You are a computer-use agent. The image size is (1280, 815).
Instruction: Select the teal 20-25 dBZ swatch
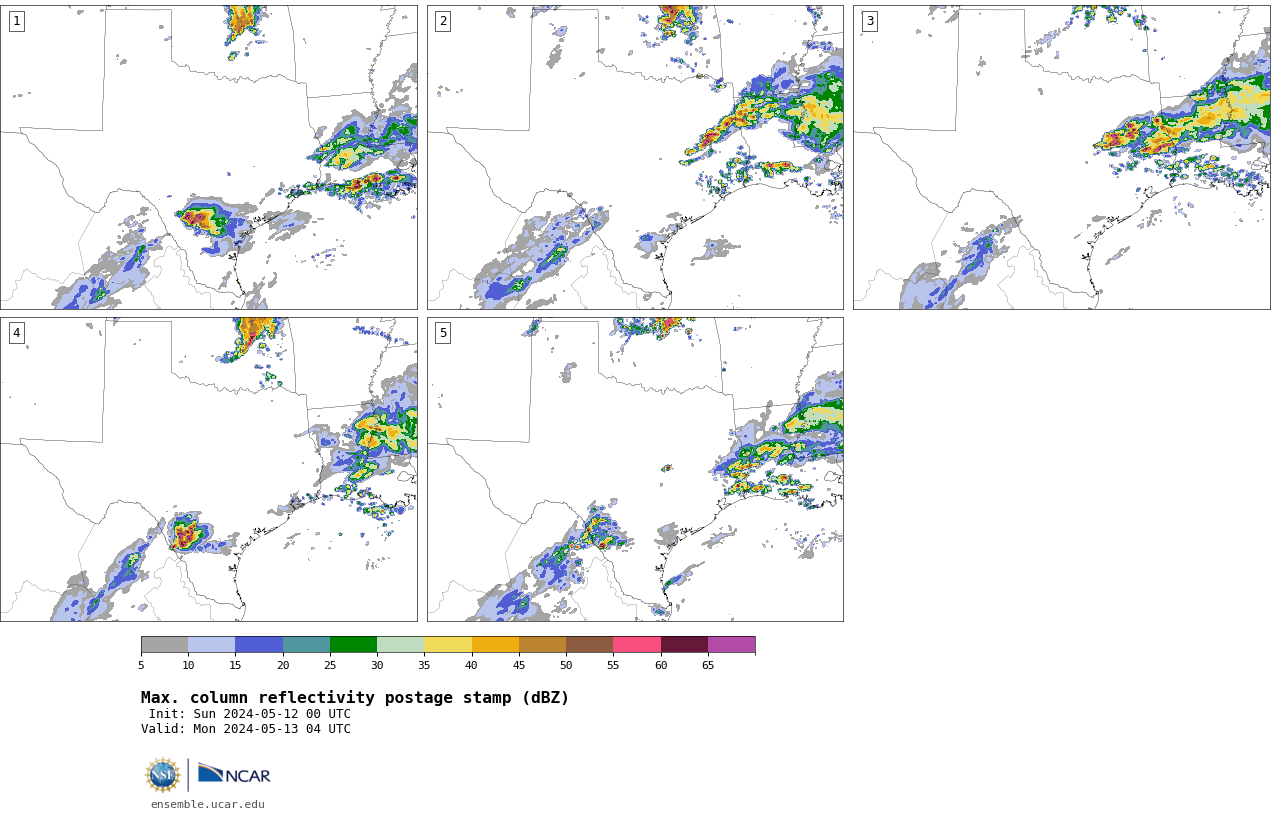pos(306,644)
